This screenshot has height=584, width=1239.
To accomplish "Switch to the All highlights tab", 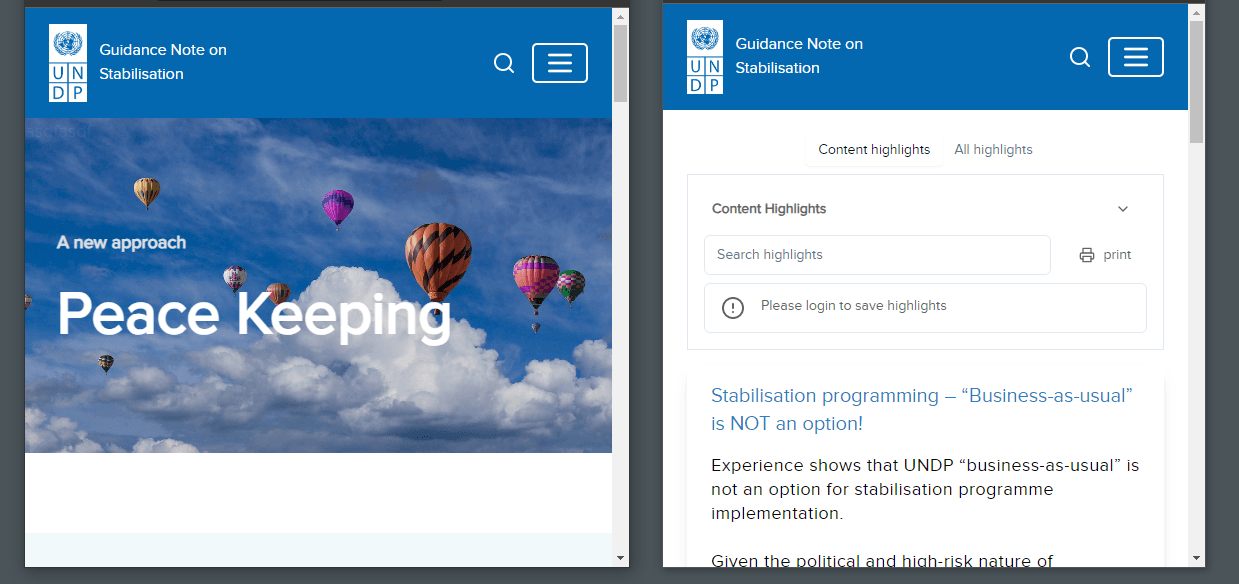I will pos(993,149).
